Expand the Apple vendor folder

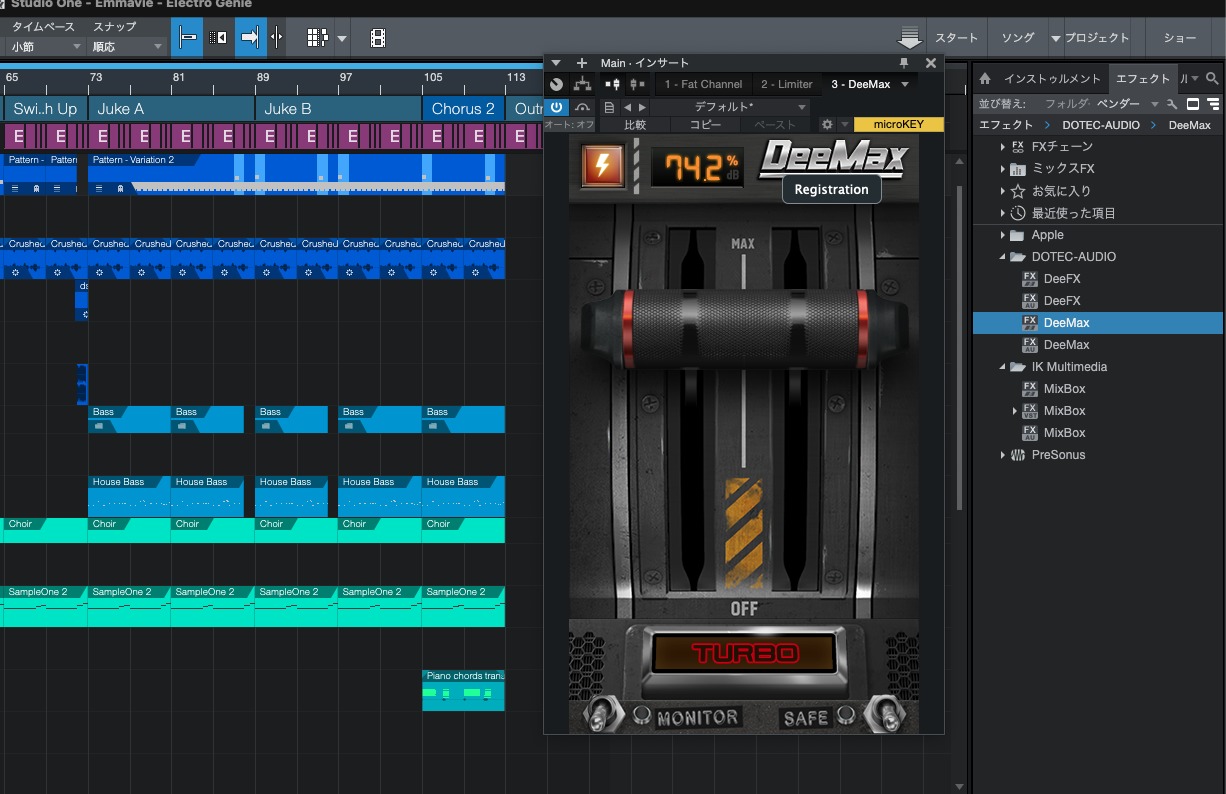pyautogui.click(x=1003, y=235)
